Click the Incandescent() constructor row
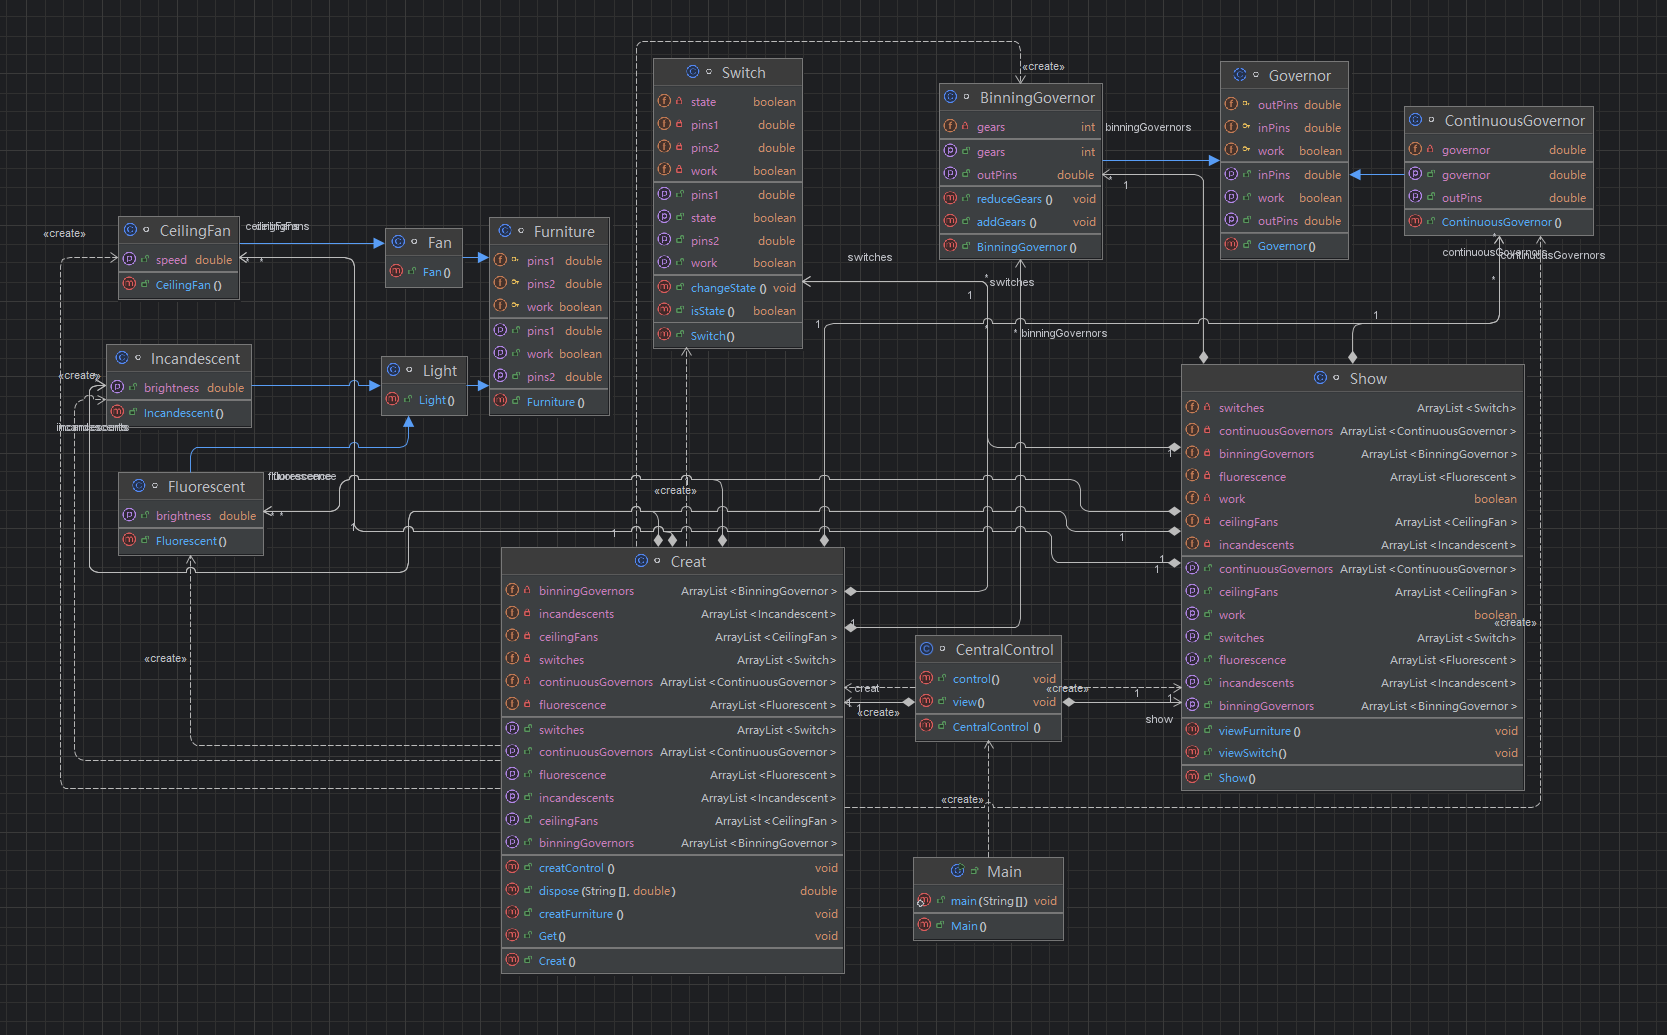The image size is (1667, 1035). coord(179,413)
